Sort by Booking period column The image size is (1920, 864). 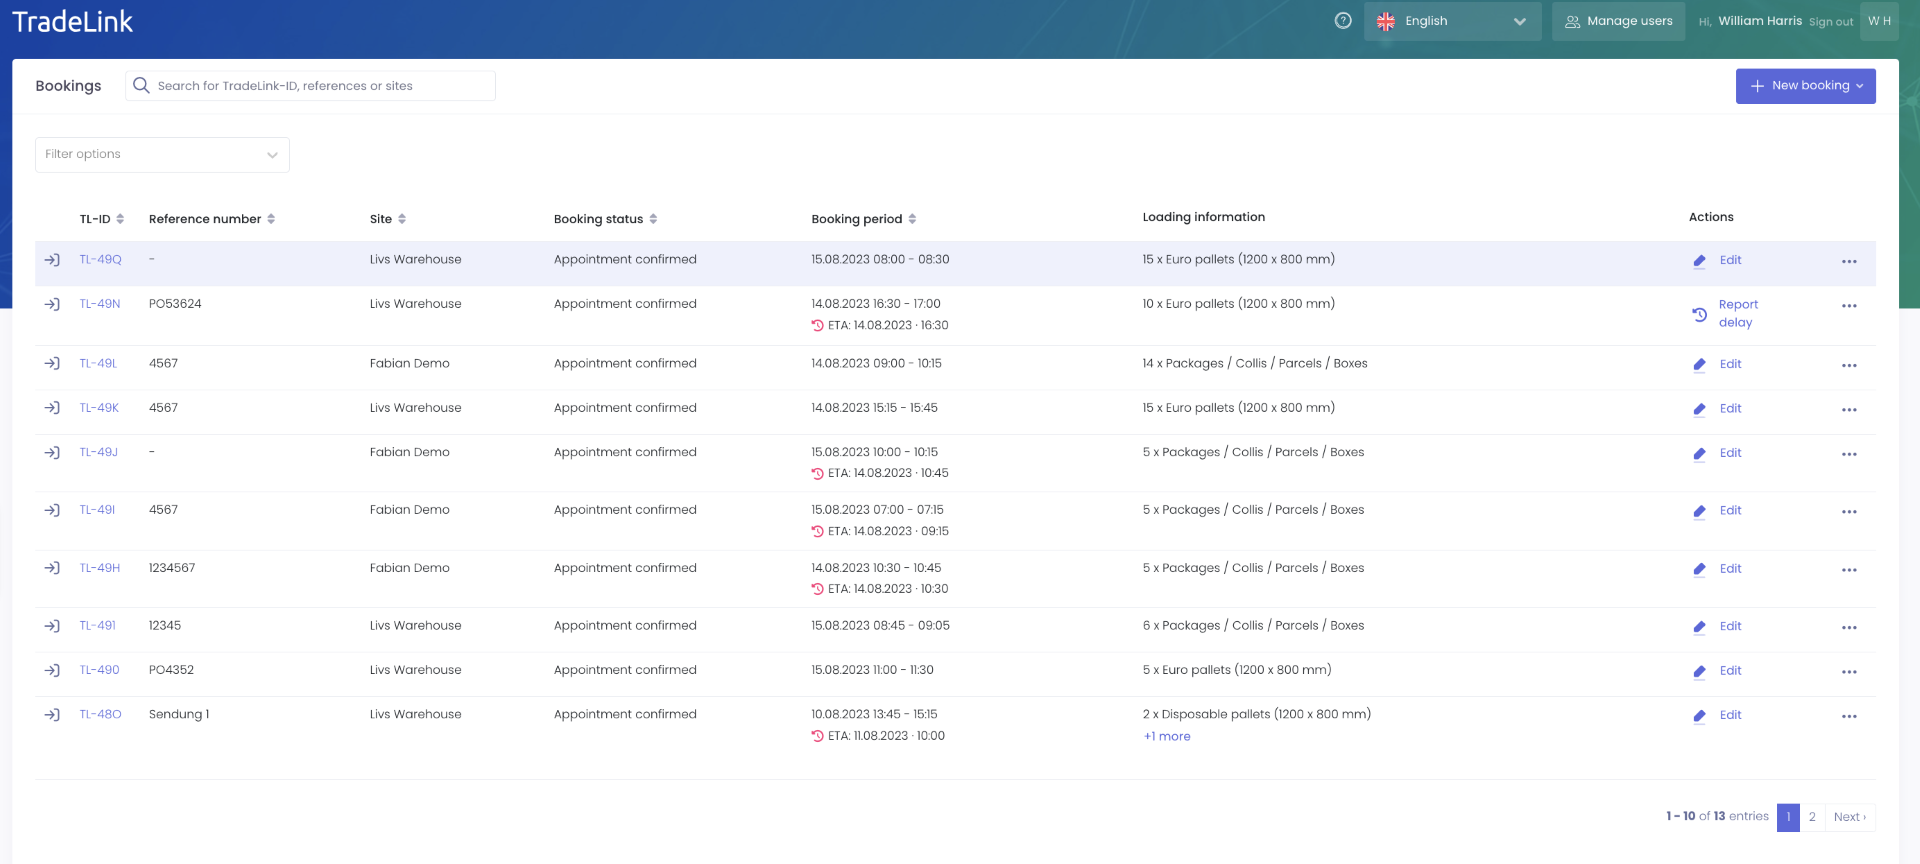point(863,219)
